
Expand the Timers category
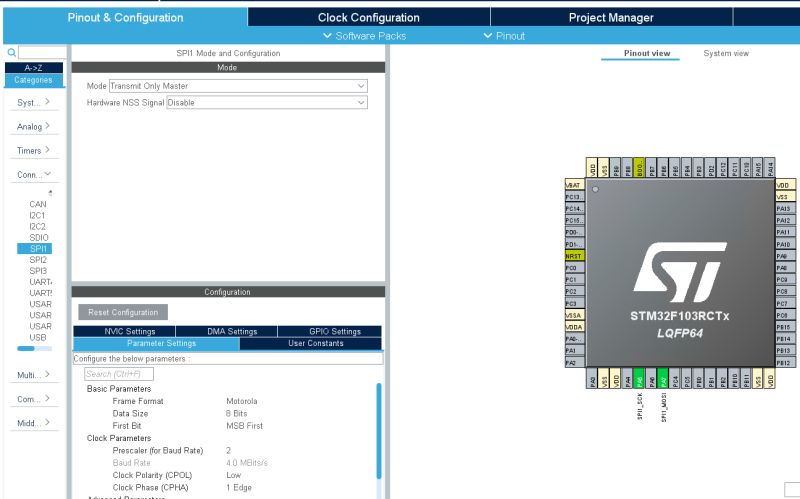point(34,150)
